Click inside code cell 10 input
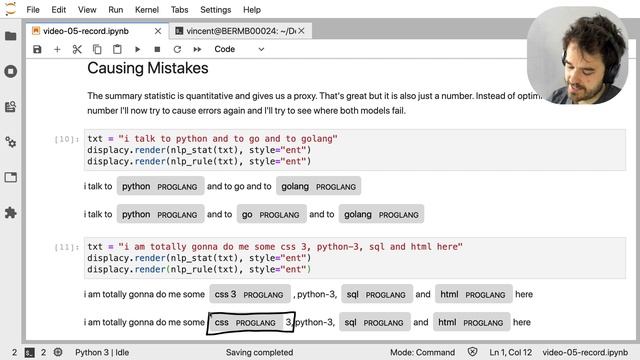This screenshot has height=360, width=640. click(355, 150)
